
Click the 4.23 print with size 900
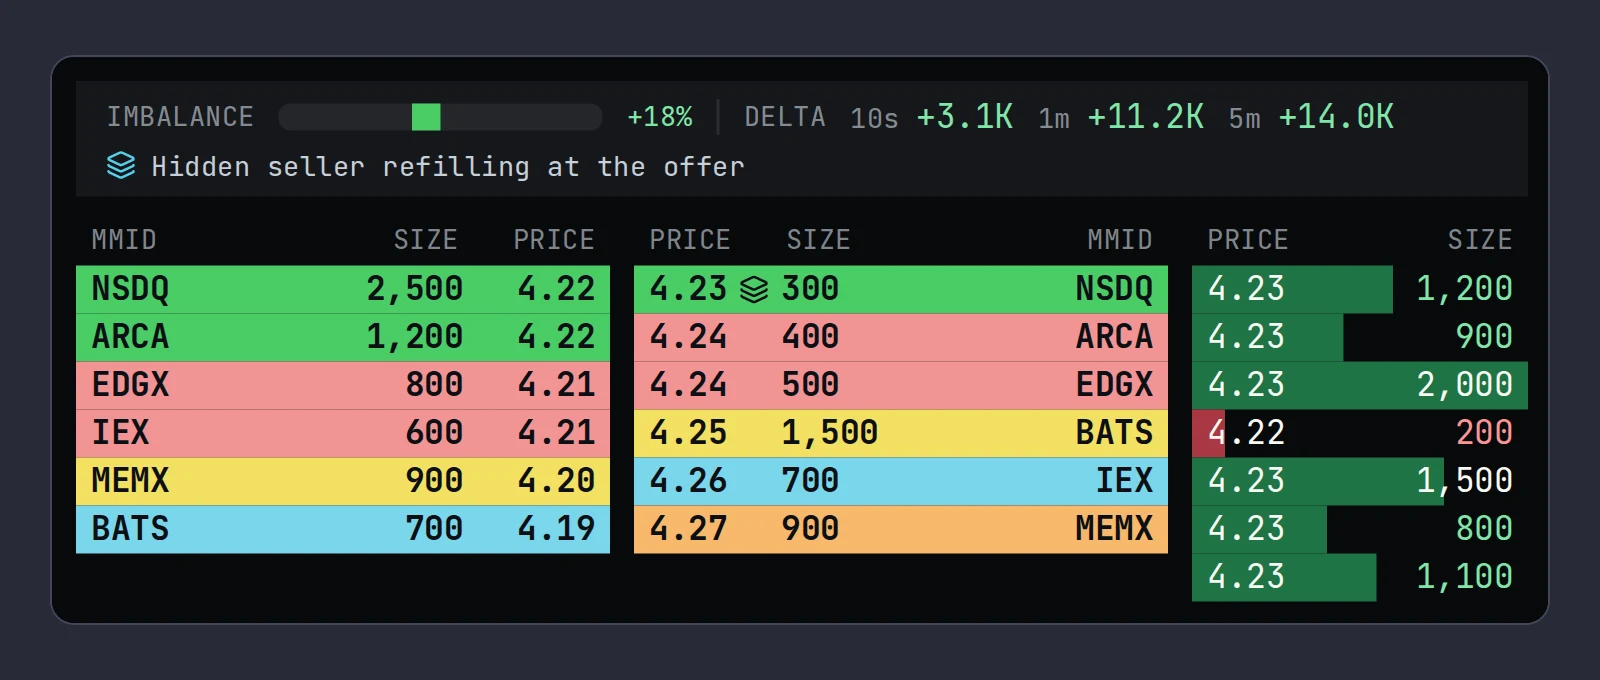pyautogui.click(x=1360, y=337)
